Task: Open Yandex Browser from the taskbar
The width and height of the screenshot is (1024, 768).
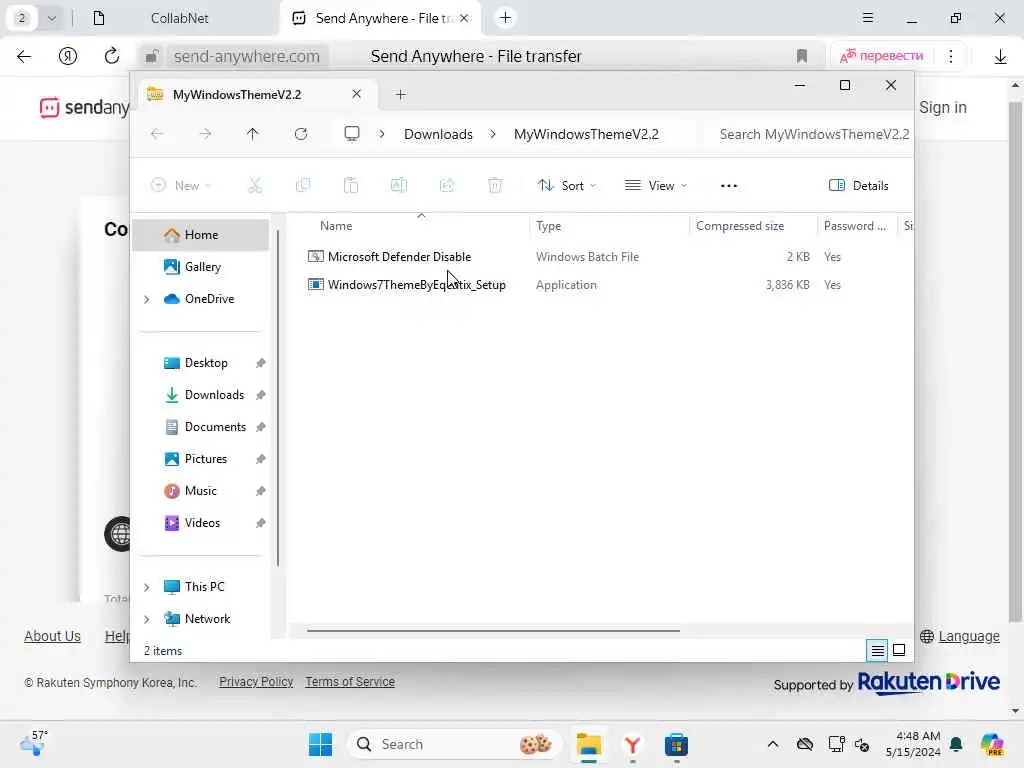Action: [632, 744]
